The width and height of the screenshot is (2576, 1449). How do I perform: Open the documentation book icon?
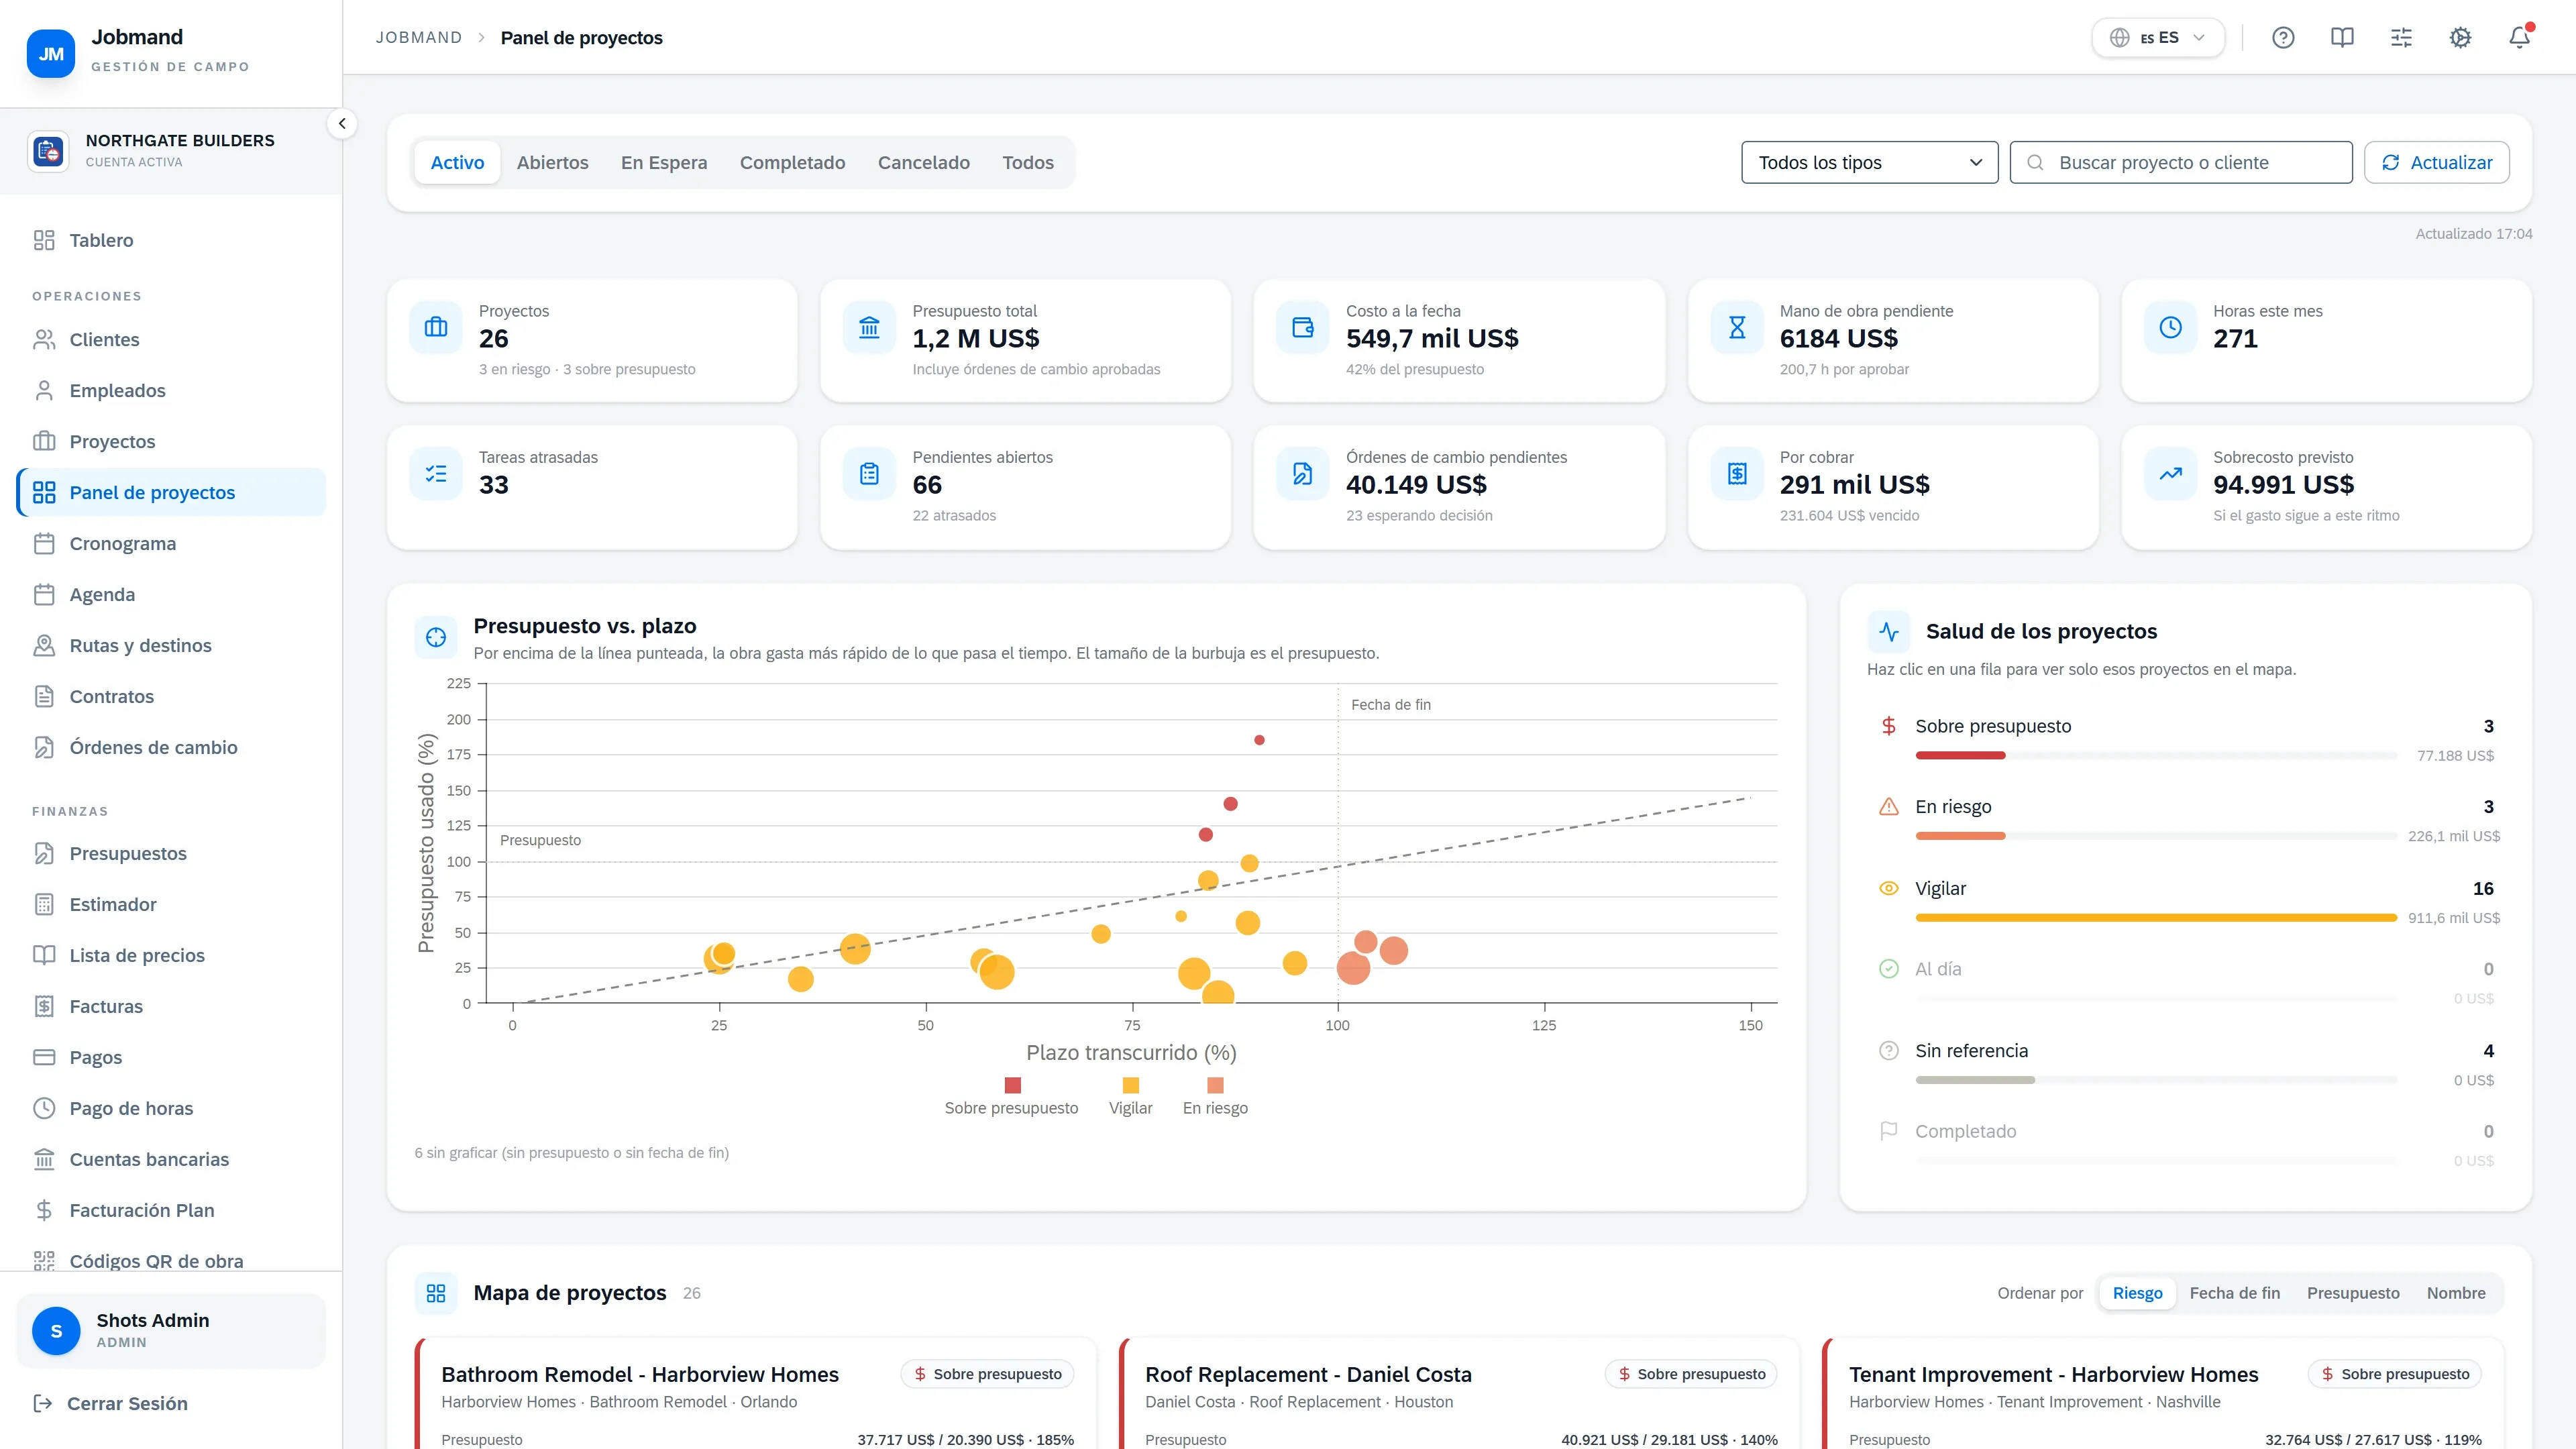[x=2342, y=38]
